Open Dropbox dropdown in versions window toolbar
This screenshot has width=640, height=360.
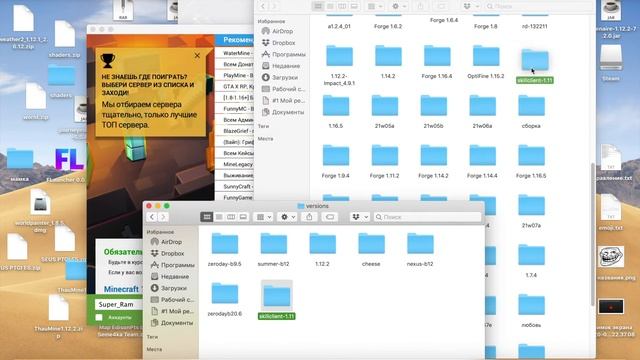tap(360, 217)
